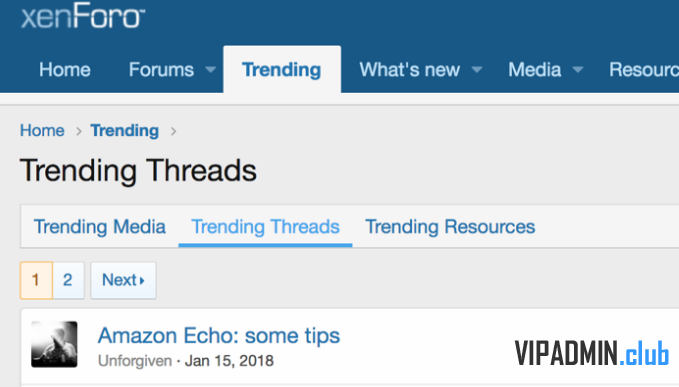Click the Trending breadcrumb link

click(x=125, y=130)
